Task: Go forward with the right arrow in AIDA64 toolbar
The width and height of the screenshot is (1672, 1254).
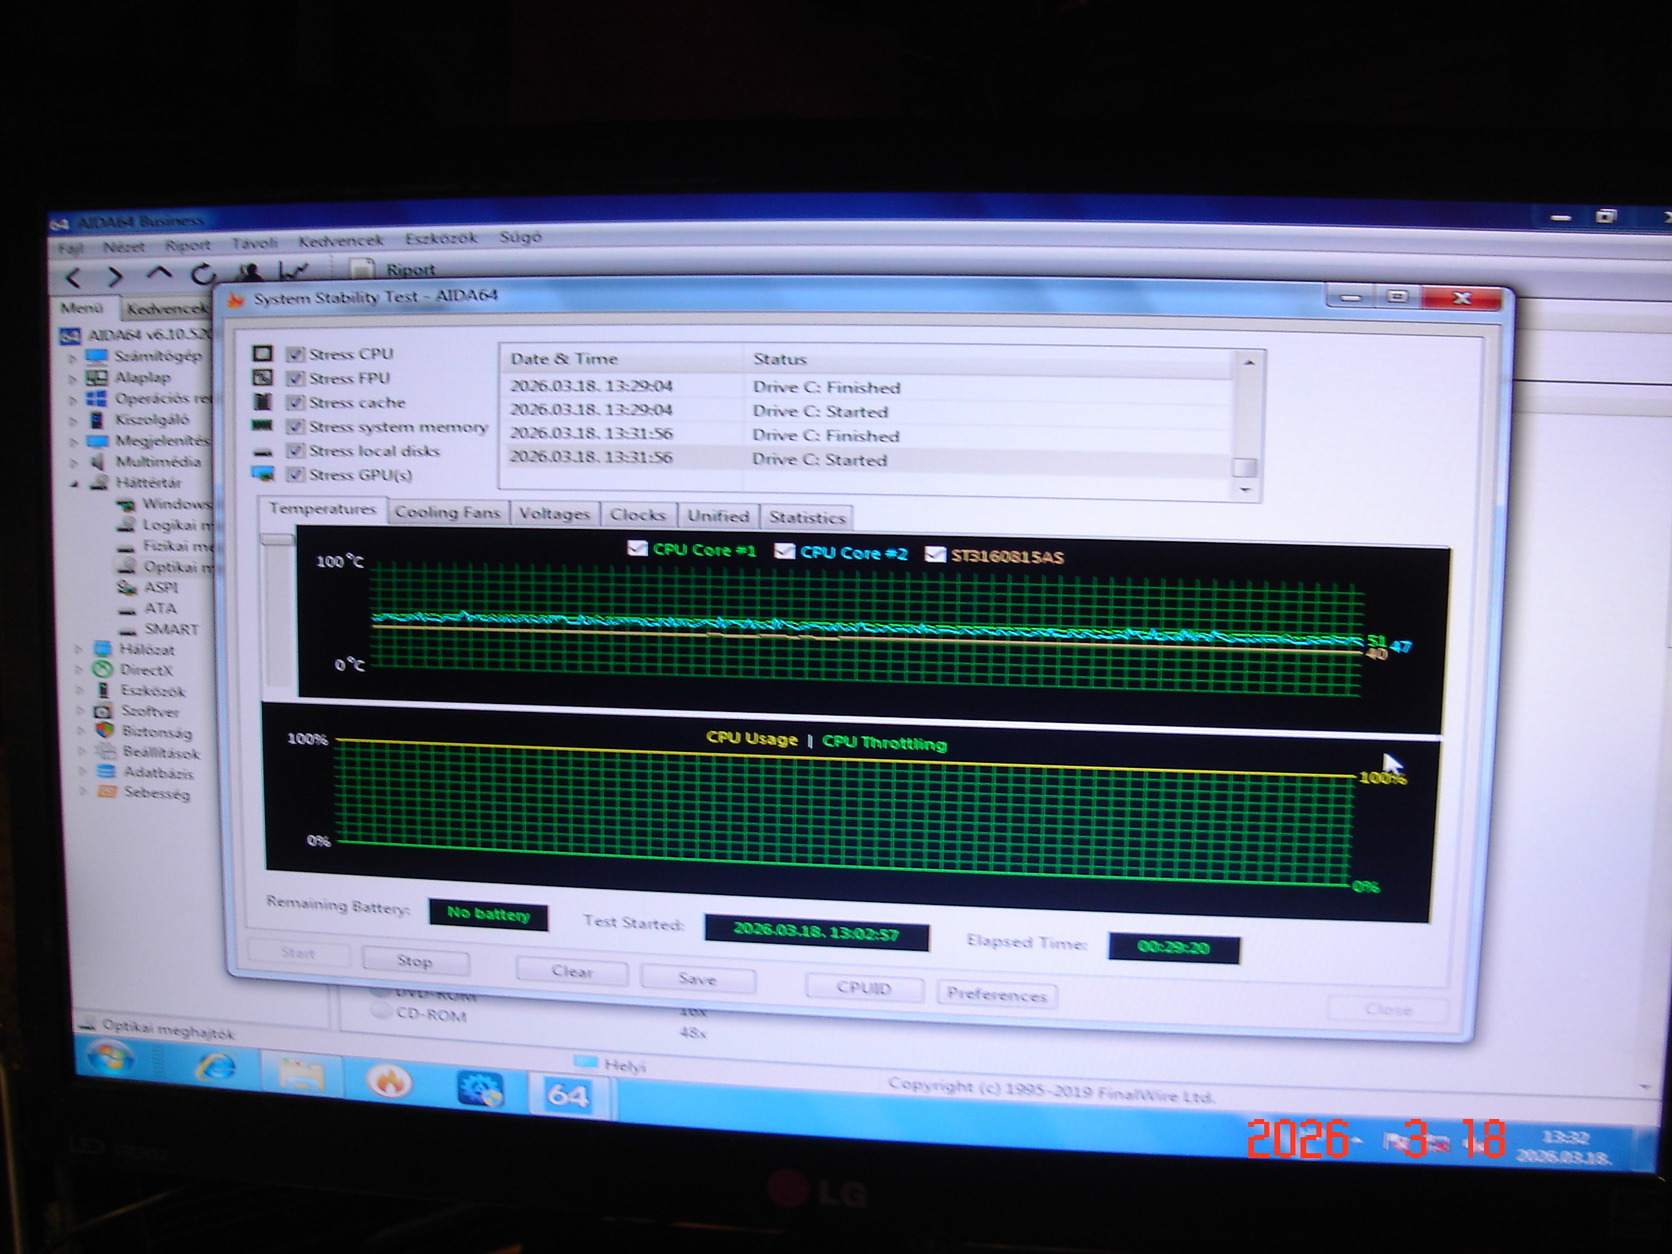Action: (115, 276)
